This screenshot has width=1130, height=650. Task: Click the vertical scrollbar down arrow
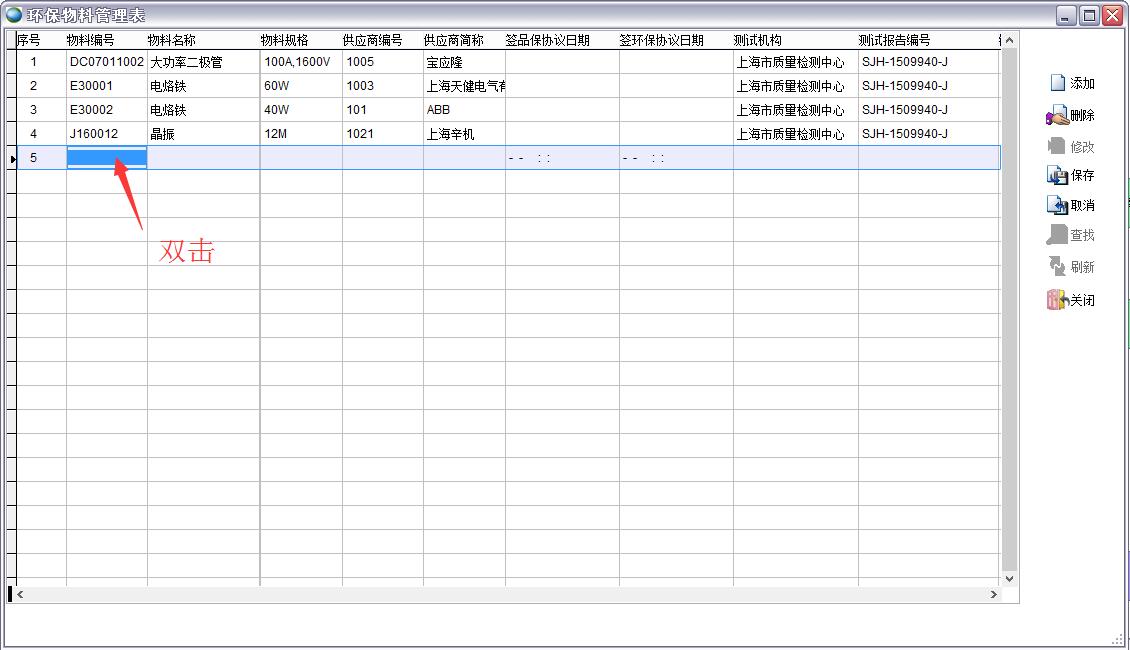[1009, 578]
